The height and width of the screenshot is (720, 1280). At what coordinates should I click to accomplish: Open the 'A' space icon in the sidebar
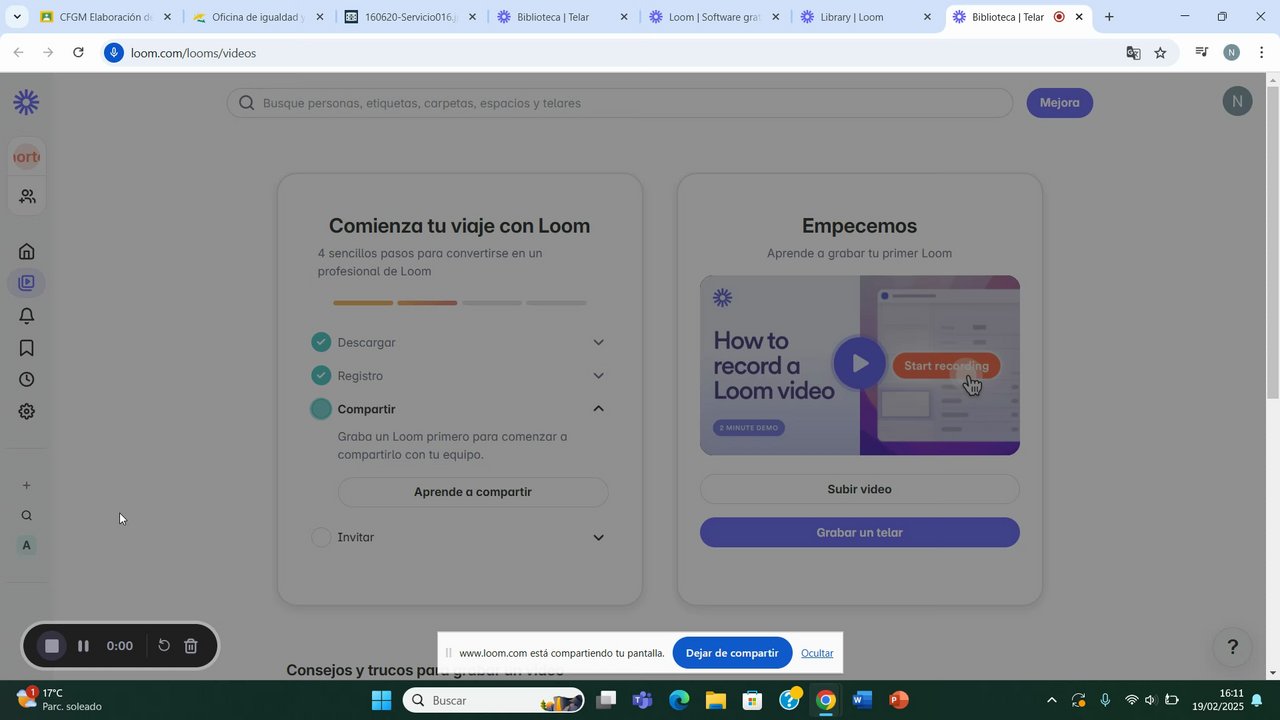click(27, 545)
